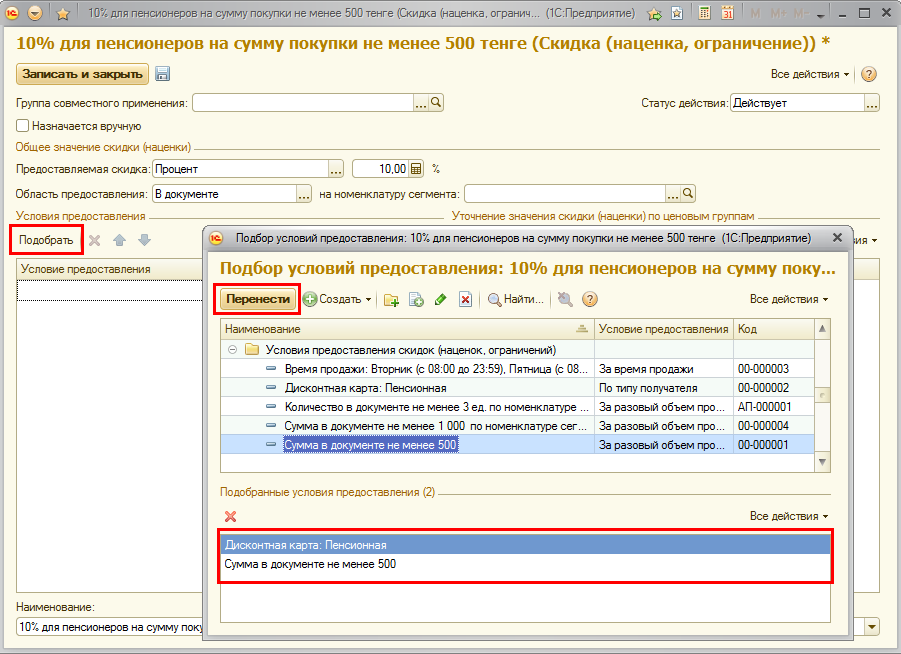Open 'Все действия' menu in main form

[x=810, y=75]
